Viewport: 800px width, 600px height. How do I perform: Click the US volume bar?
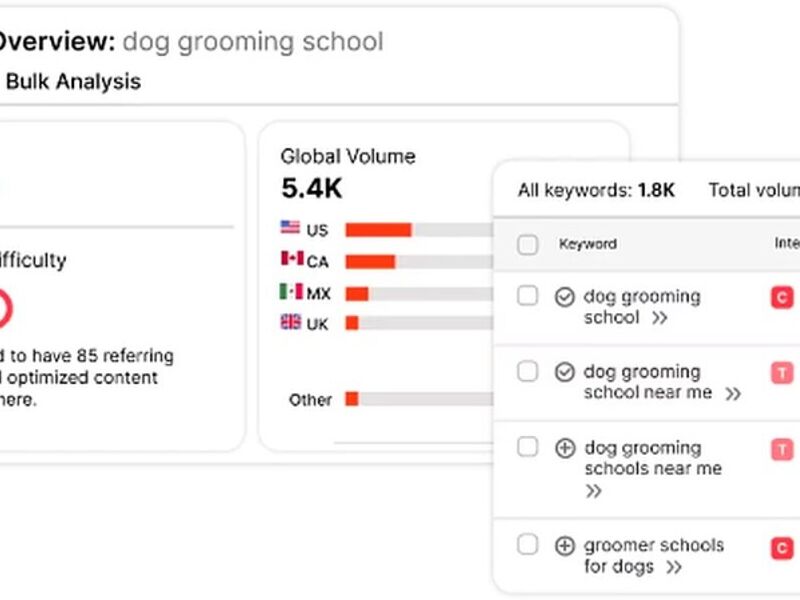[419, 230]
